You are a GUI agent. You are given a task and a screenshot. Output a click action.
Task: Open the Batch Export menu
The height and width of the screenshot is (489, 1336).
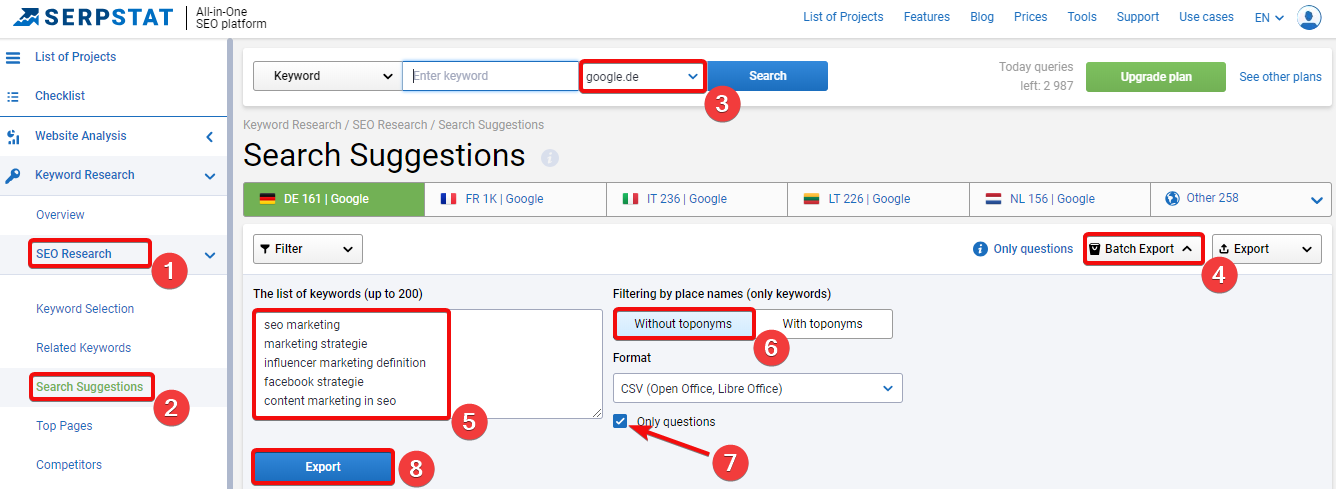pyautogui.click(x=1144, y=249)
